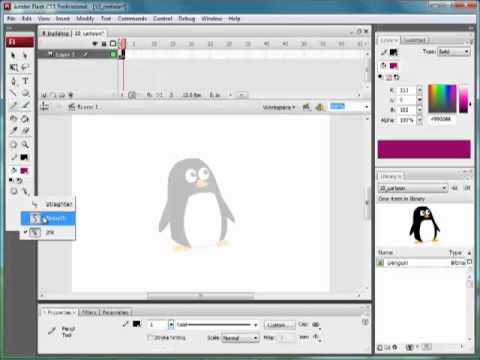
Task: Click the brightness slider in Color panel
Action: point(464,99)
